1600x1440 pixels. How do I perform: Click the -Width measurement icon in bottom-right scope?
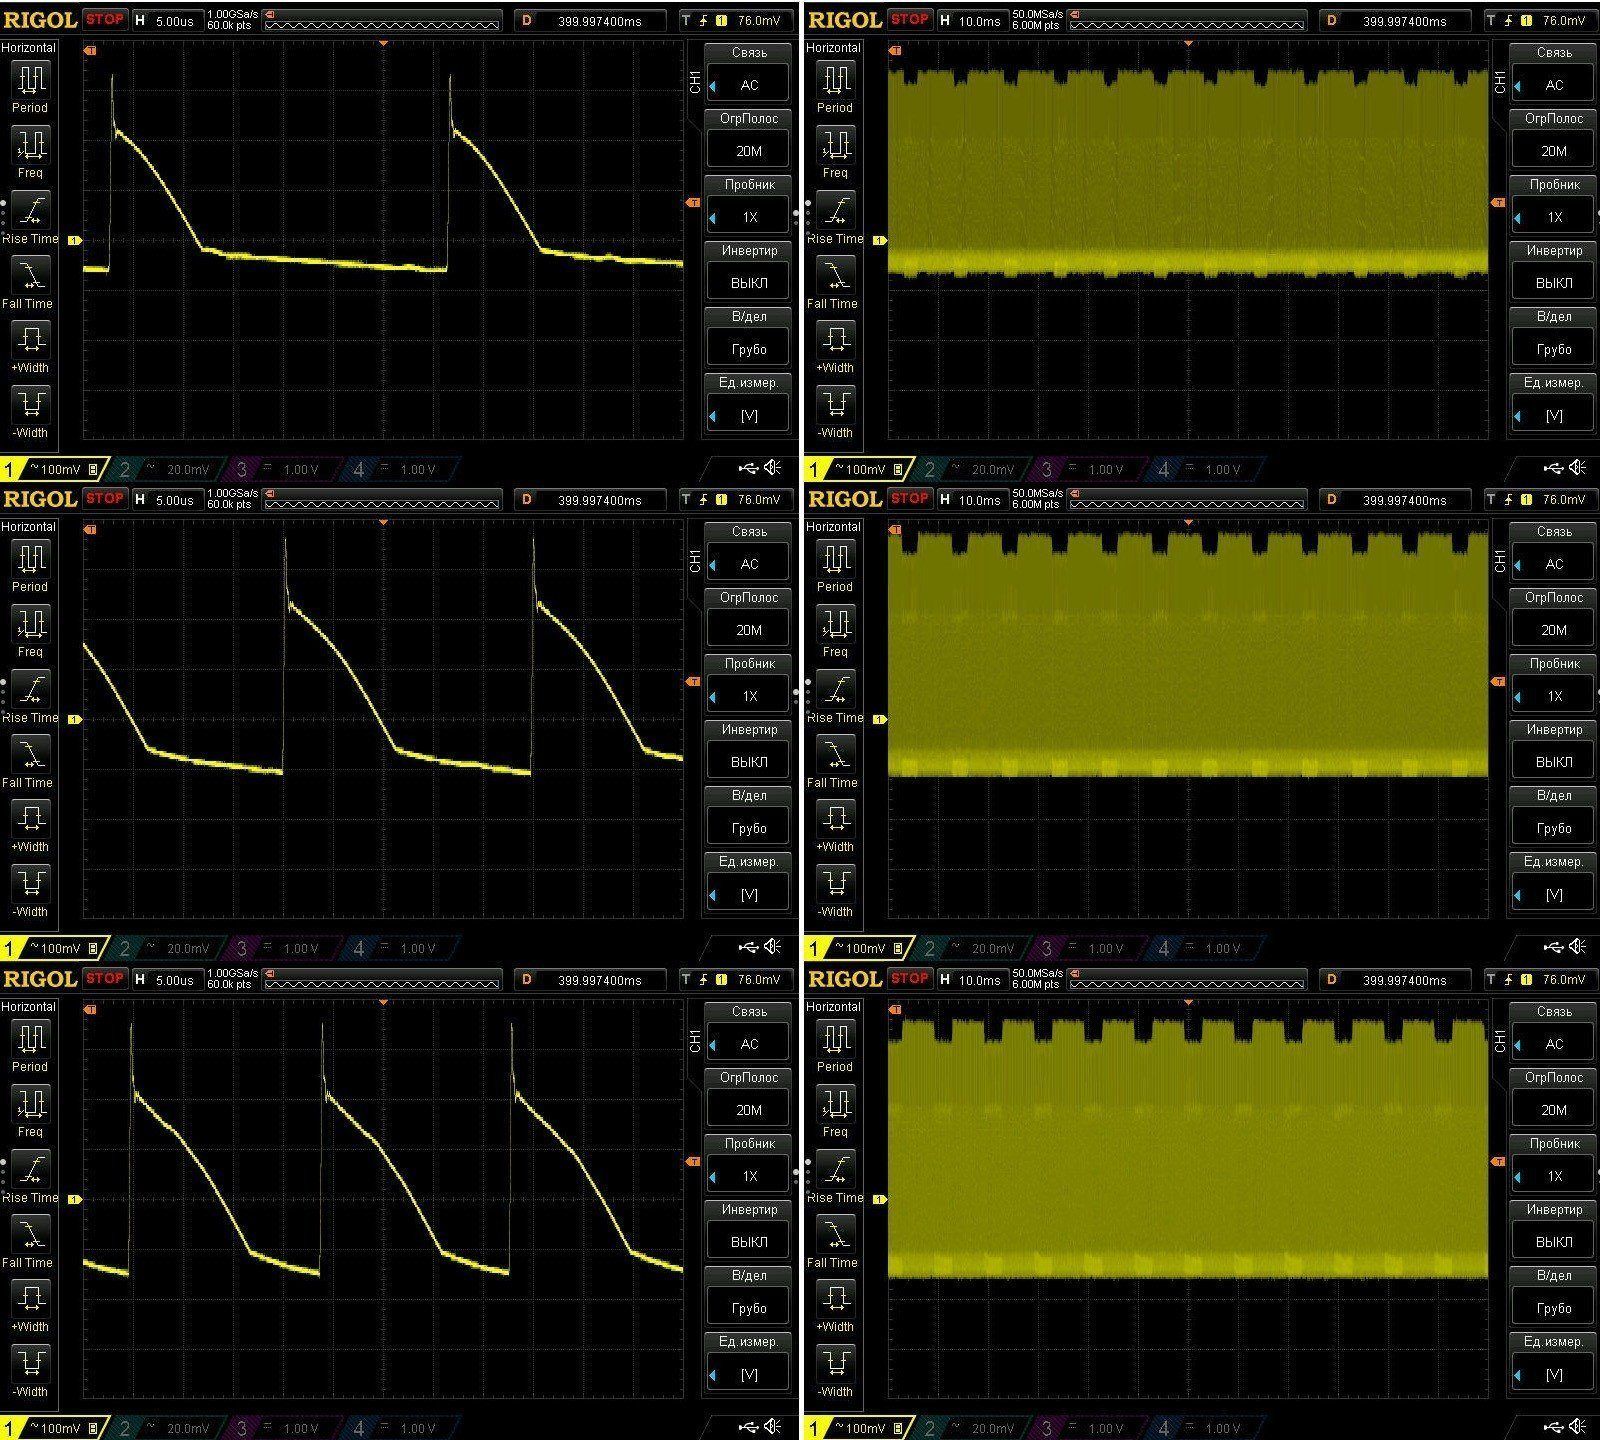tap(835, 1364)
